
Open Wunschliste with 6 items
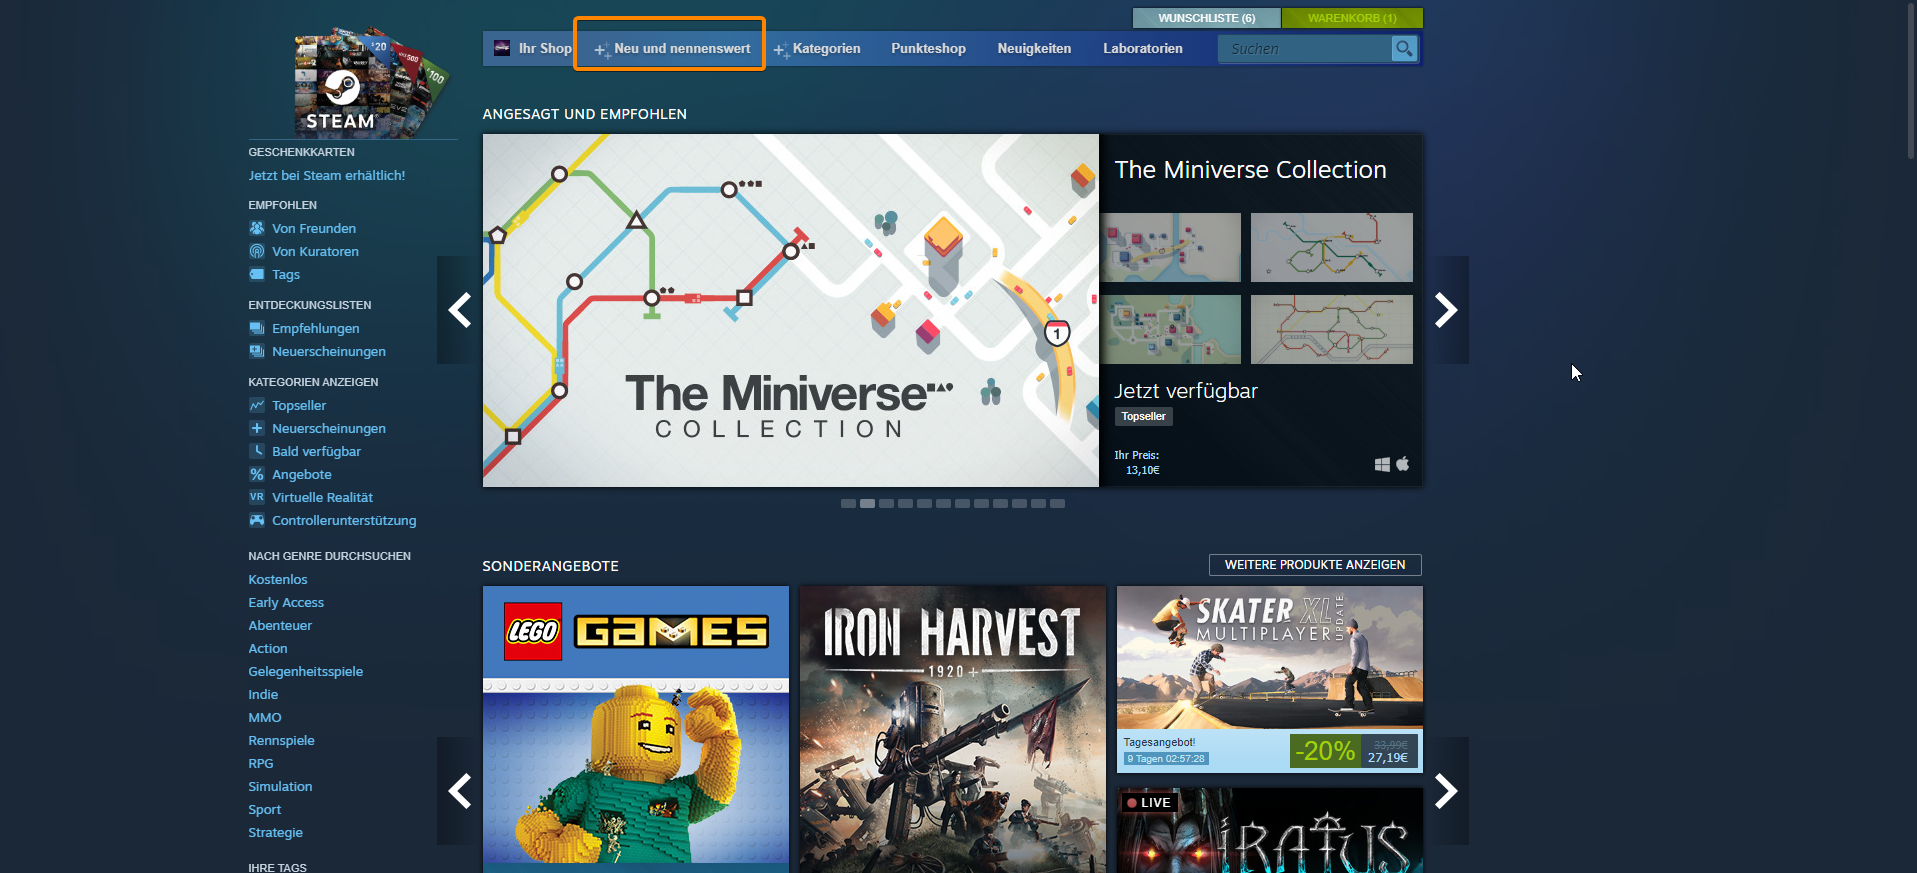(1206, 18)
